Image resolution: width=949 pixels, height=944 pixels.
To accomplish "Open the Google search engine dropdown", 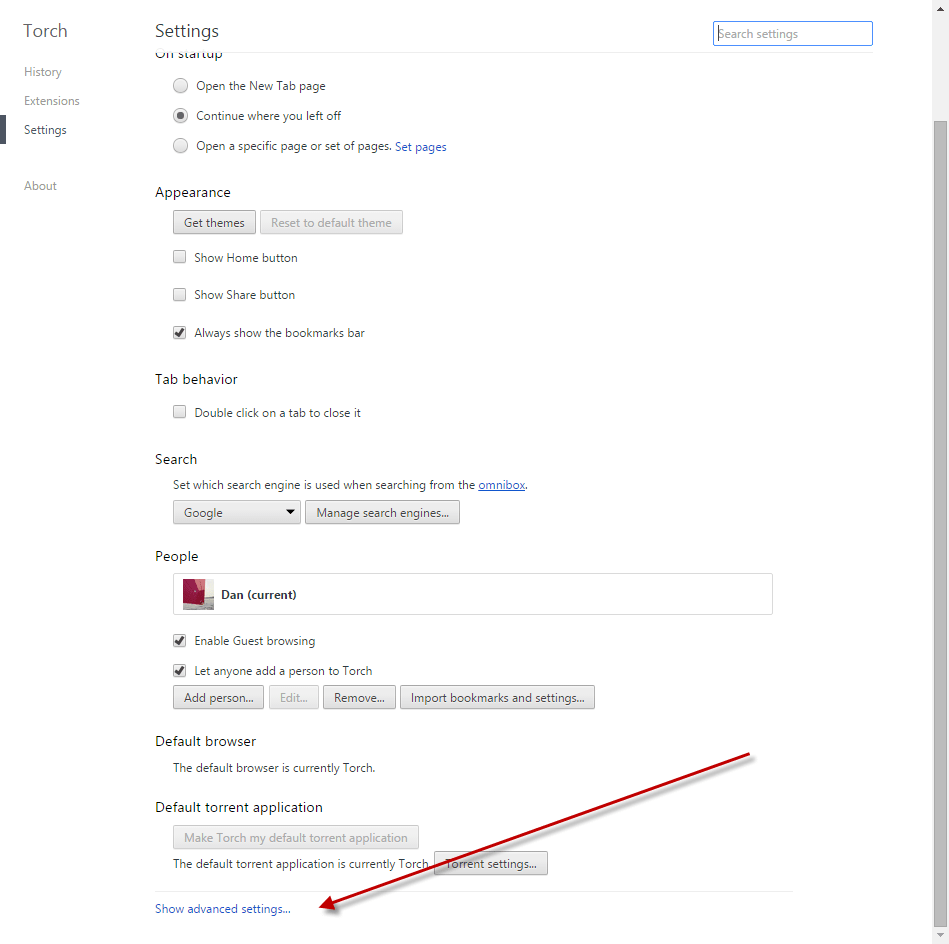I will pos(237,513).
